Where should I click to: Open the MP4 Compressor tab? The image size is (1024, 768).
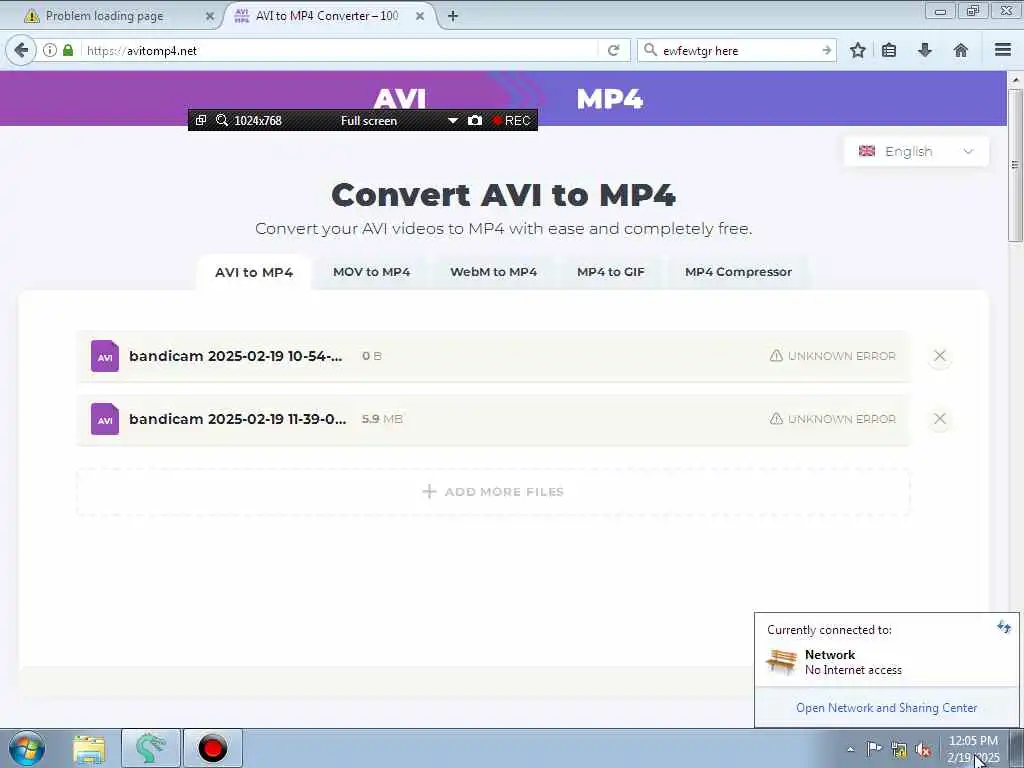(x=738, y=272)
